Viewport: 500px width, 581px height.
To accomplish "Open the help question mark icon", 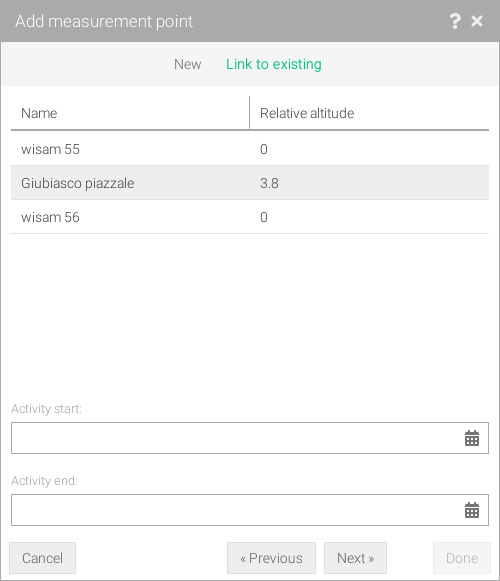I will pyautogui.click(x=455, y=21).
